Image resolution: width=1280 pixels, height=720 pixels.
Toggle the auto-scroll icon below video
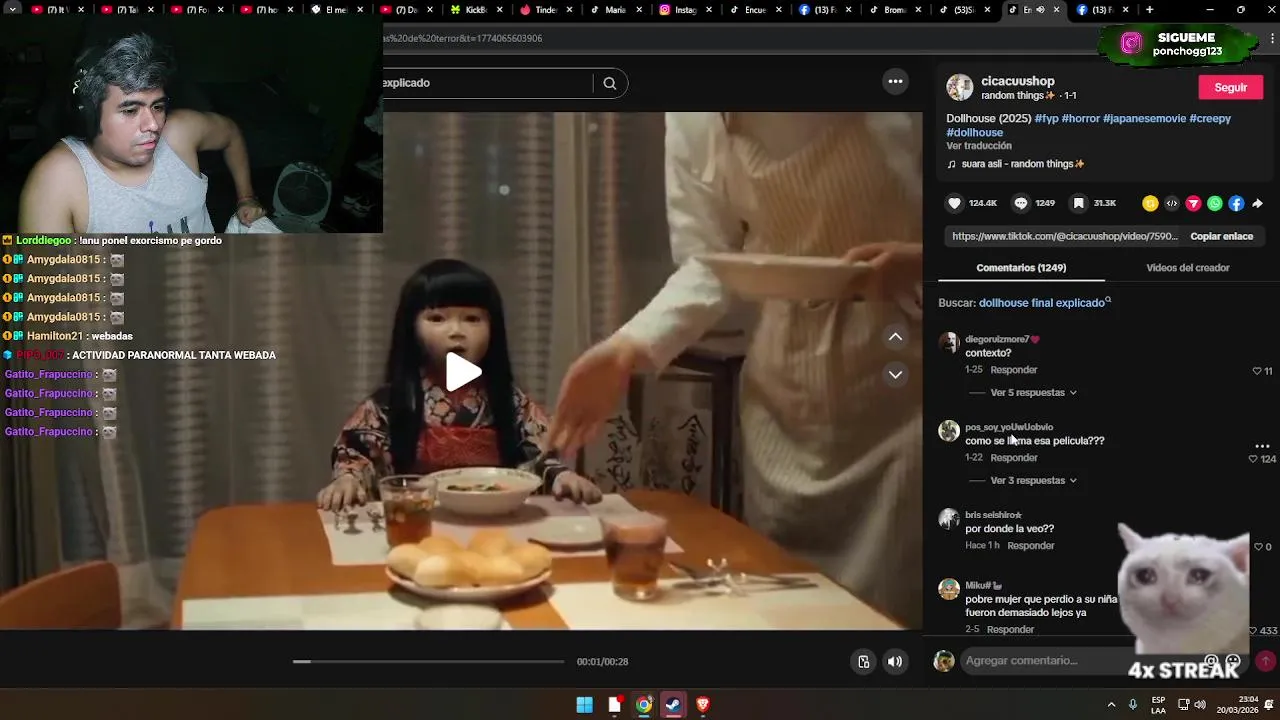[x=864, y=661]
